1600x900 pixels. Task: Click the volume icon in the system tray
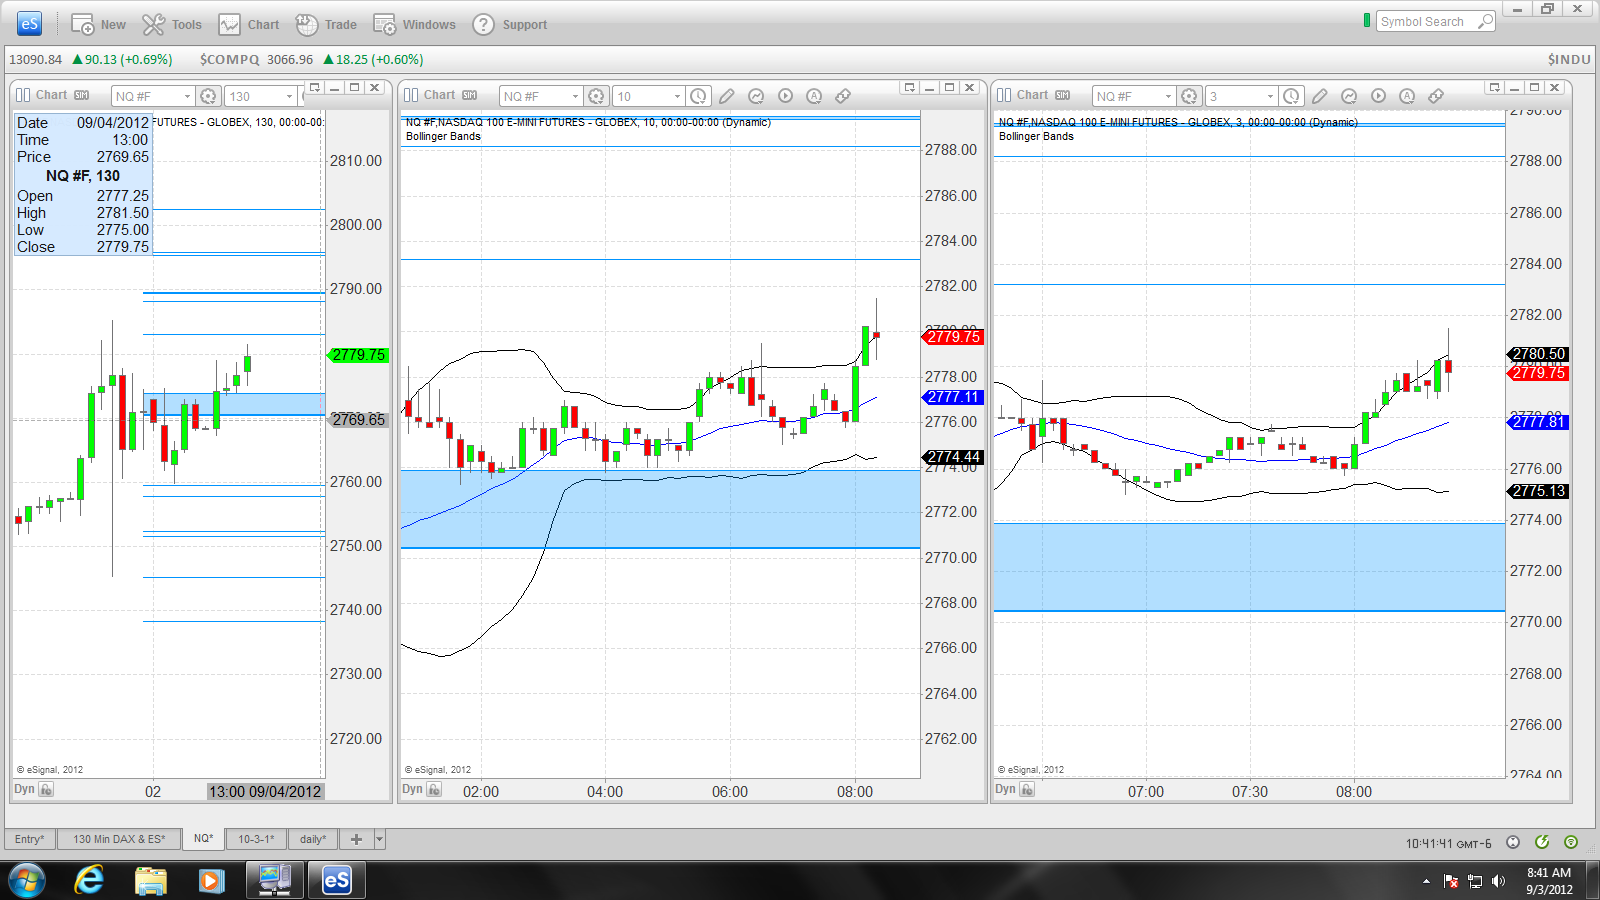(1498, 881)
